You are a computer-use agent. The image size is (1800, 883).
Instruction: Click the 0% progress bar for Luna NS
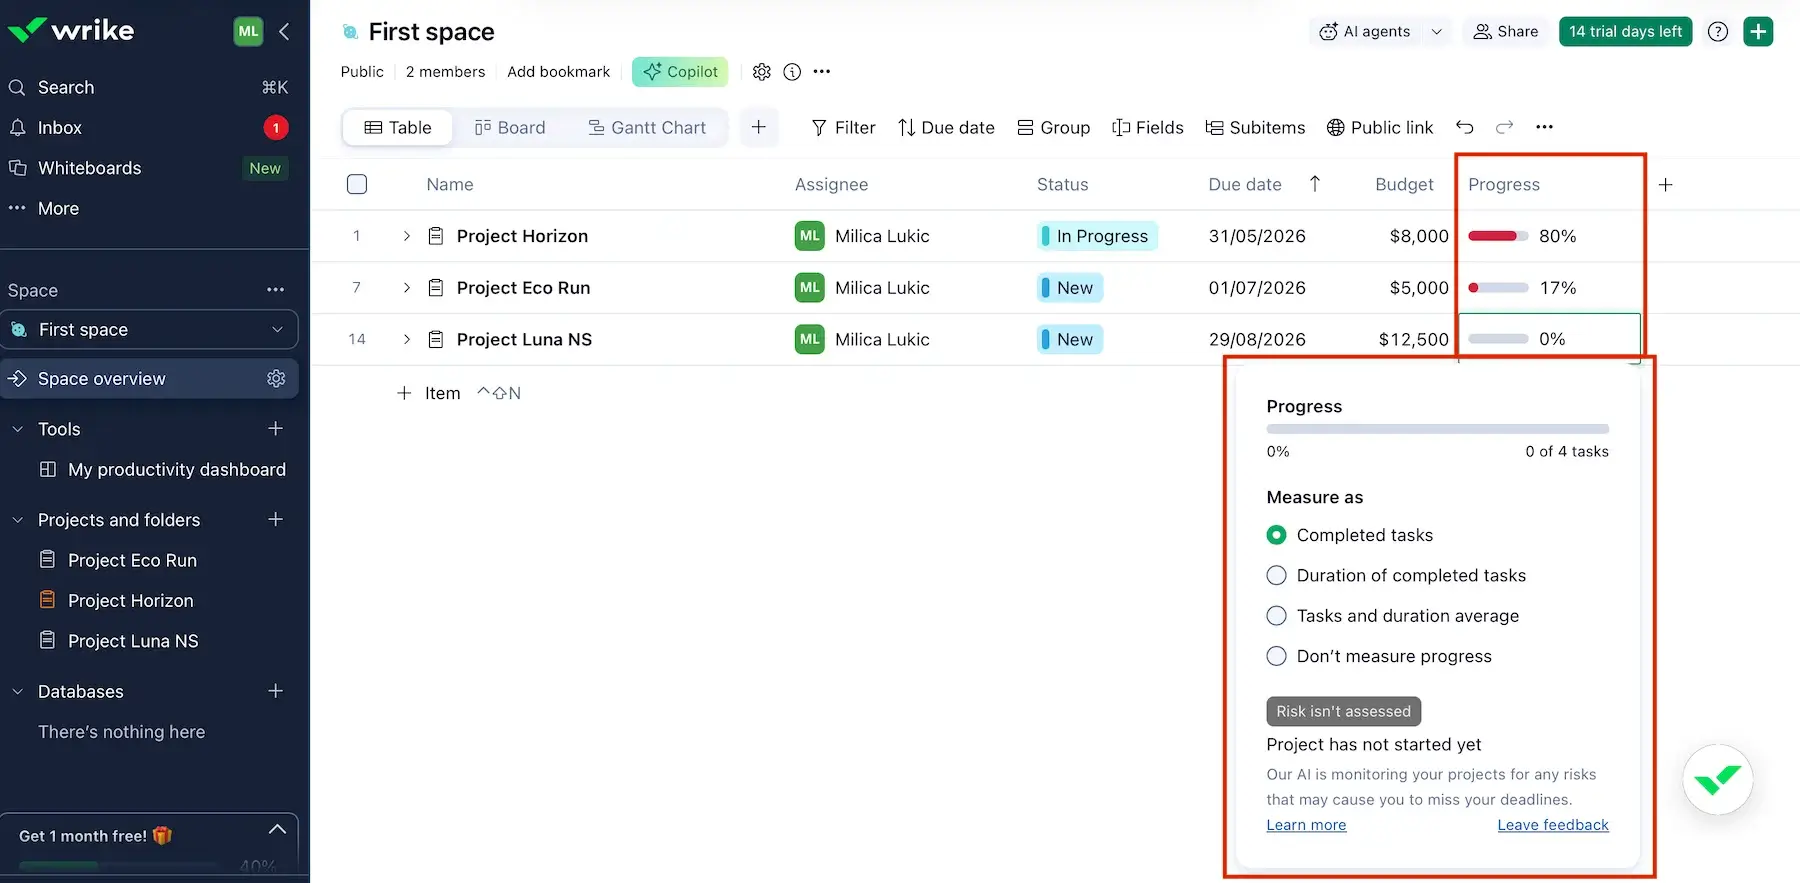pyautogui.click(x=1498, y=339)
